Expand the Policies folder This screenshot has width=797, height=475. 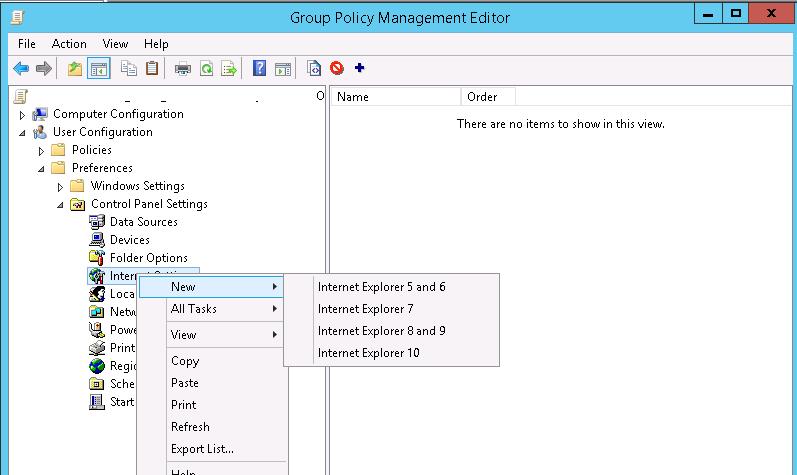41,151
